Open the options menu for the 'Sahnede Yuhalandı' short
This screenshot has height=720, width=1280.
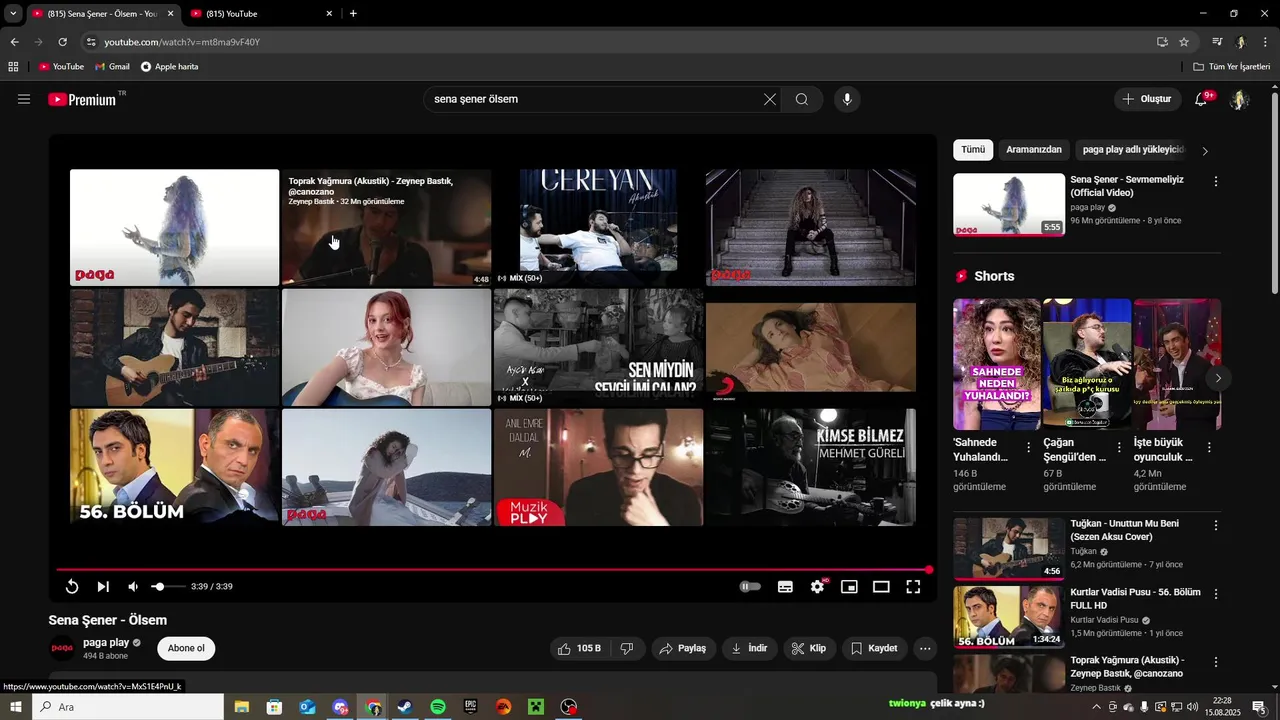(x=1029, y=448)
